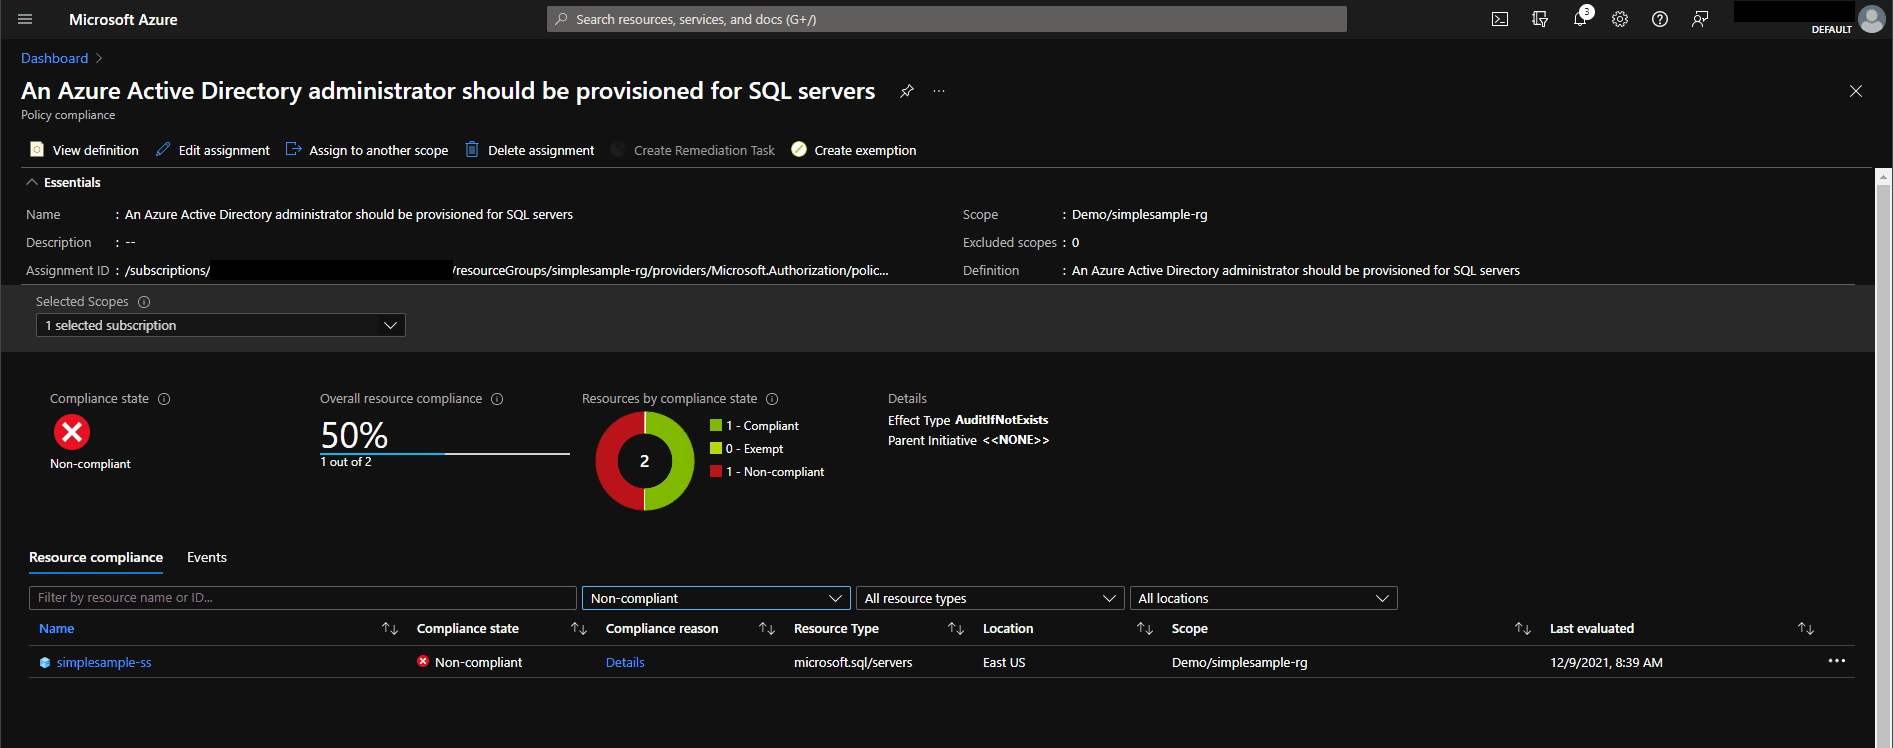Open the feedback icon
Viewport: 1893px width, 748px height.
(1700, 19)
